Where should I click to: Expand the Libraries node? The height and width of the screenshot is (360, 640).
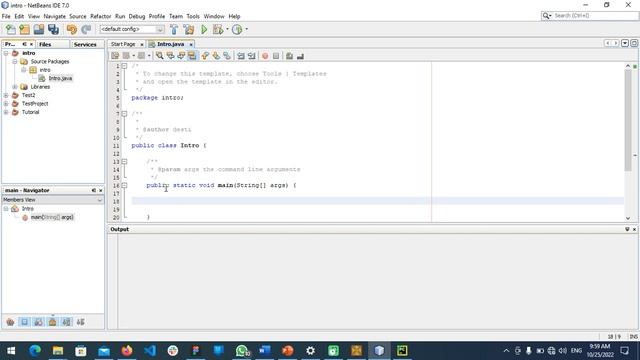[x=15, y=87]
